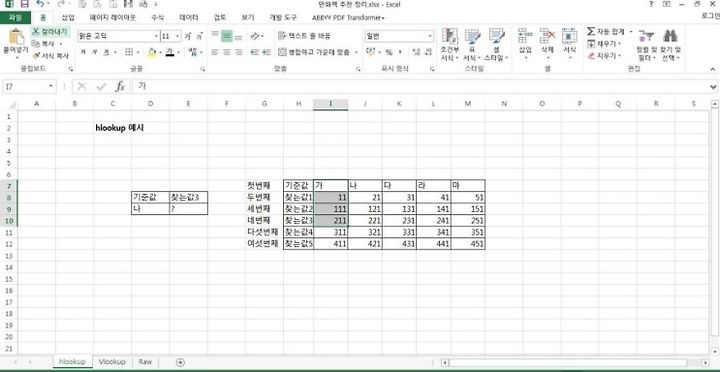The width and height of the screenshot is (720, 372).
Task: Click the AutoSum sigma button
Action: [591, 32]
